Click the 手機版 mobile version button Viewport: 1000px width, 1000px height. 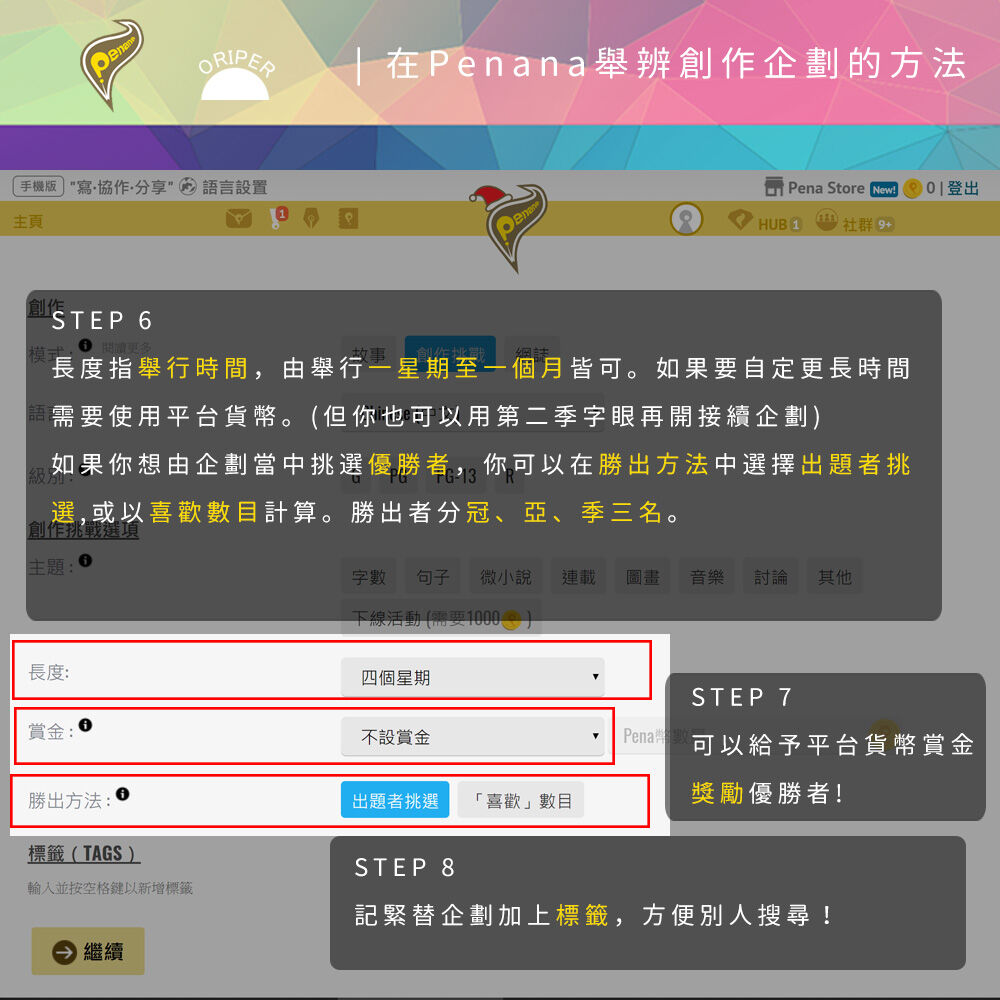(x=38, y=186)
